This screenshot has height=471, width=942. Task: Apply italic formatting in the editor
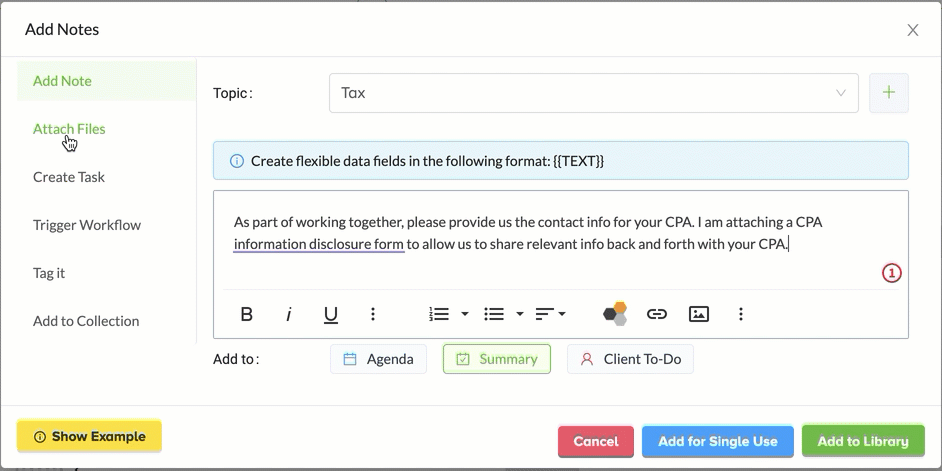pos(289,314)
